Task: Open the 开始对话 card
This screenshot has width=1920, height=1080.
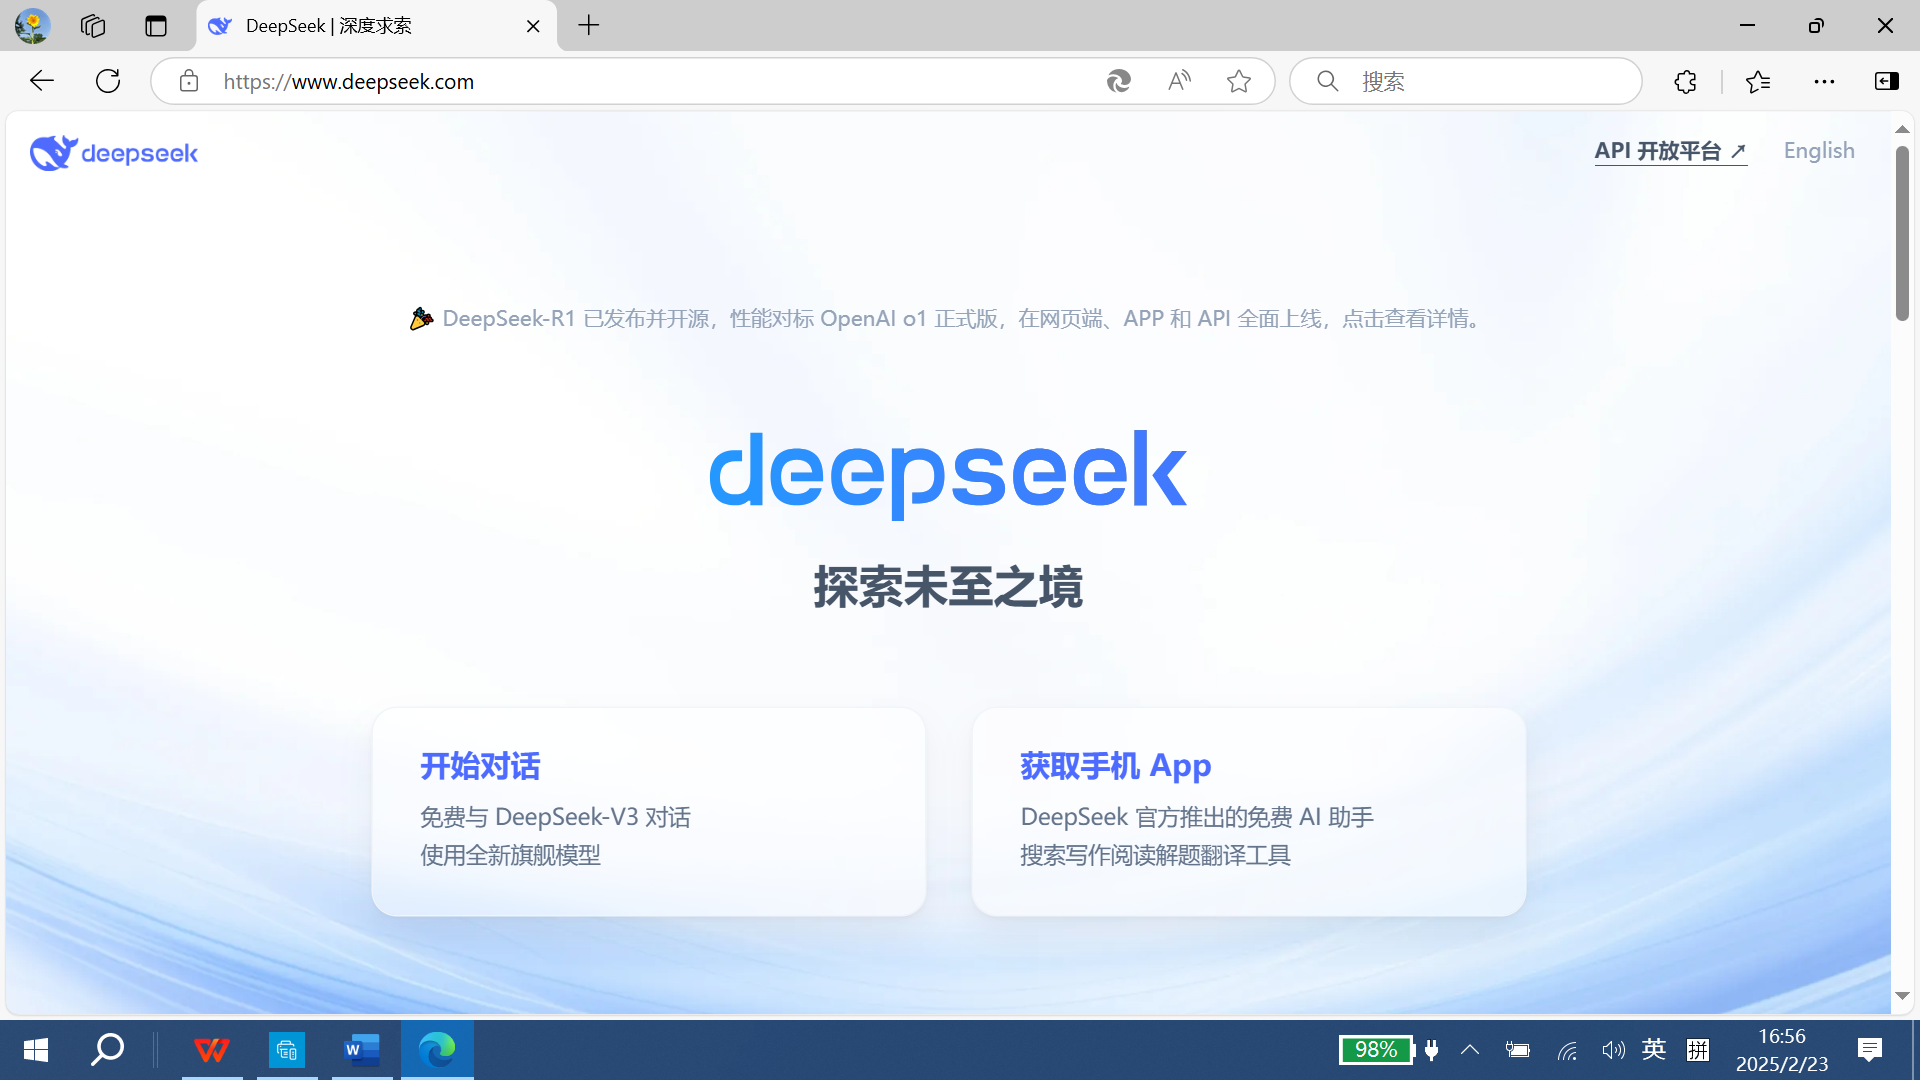Action: [648, 812]
